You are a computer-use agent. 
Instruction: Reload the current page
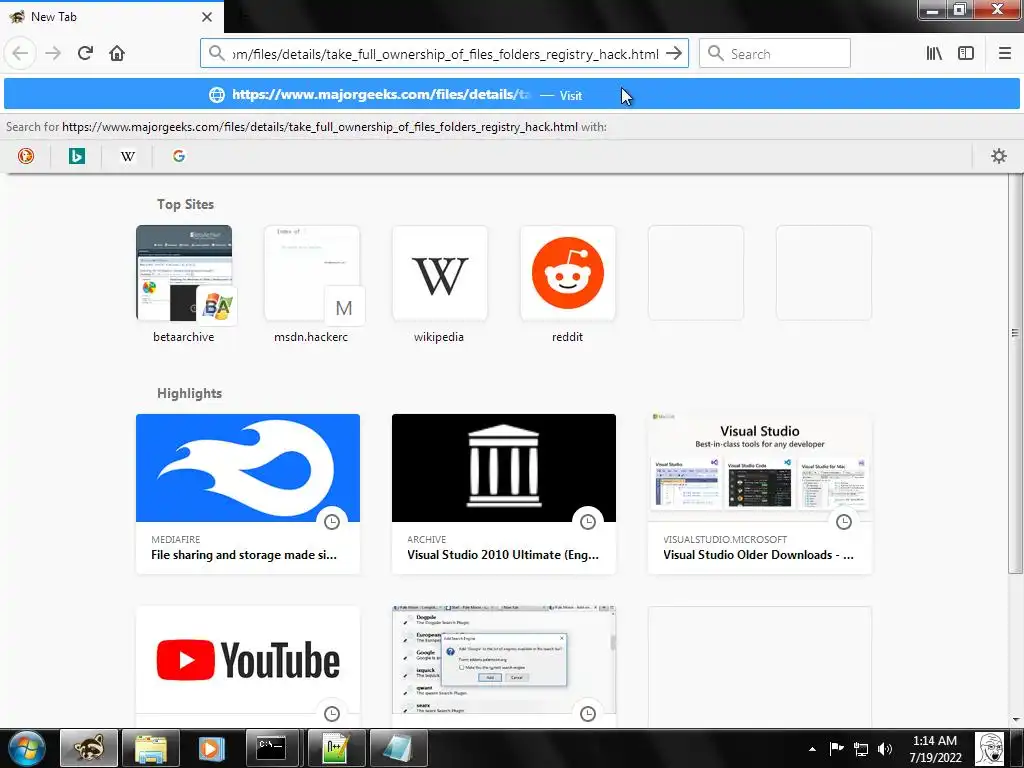click(x=85, y=53)
